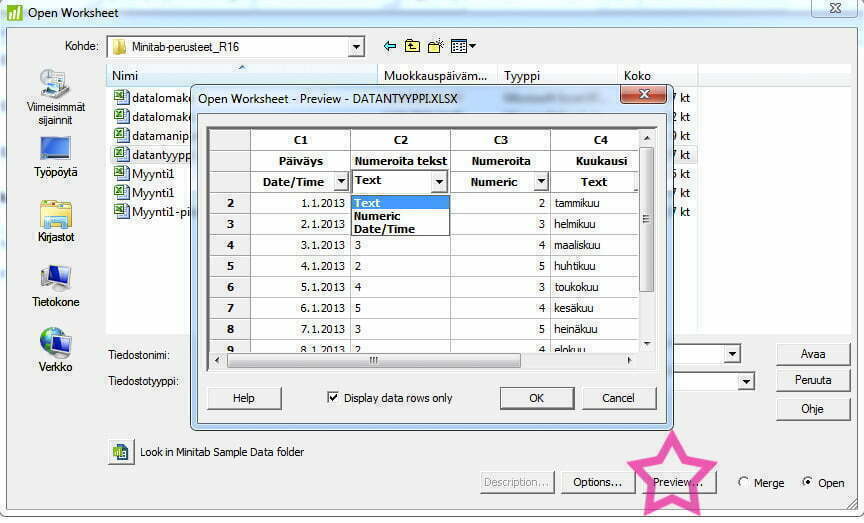Open Tietokone in the places bar
The width and height of the screenshot is (864, 523).
click(55, 286)
